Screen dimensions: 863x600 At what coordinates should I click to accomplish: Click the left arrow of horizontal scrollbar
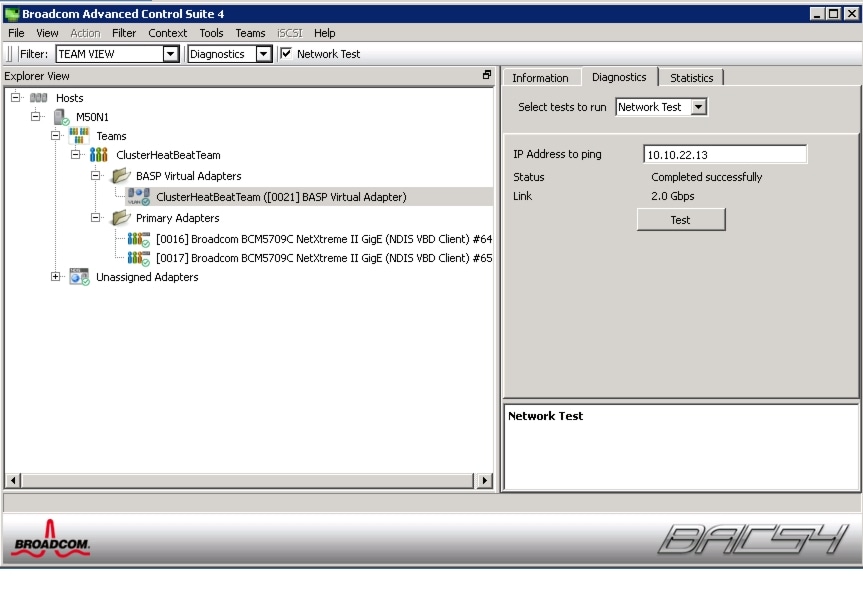(13, 481)
